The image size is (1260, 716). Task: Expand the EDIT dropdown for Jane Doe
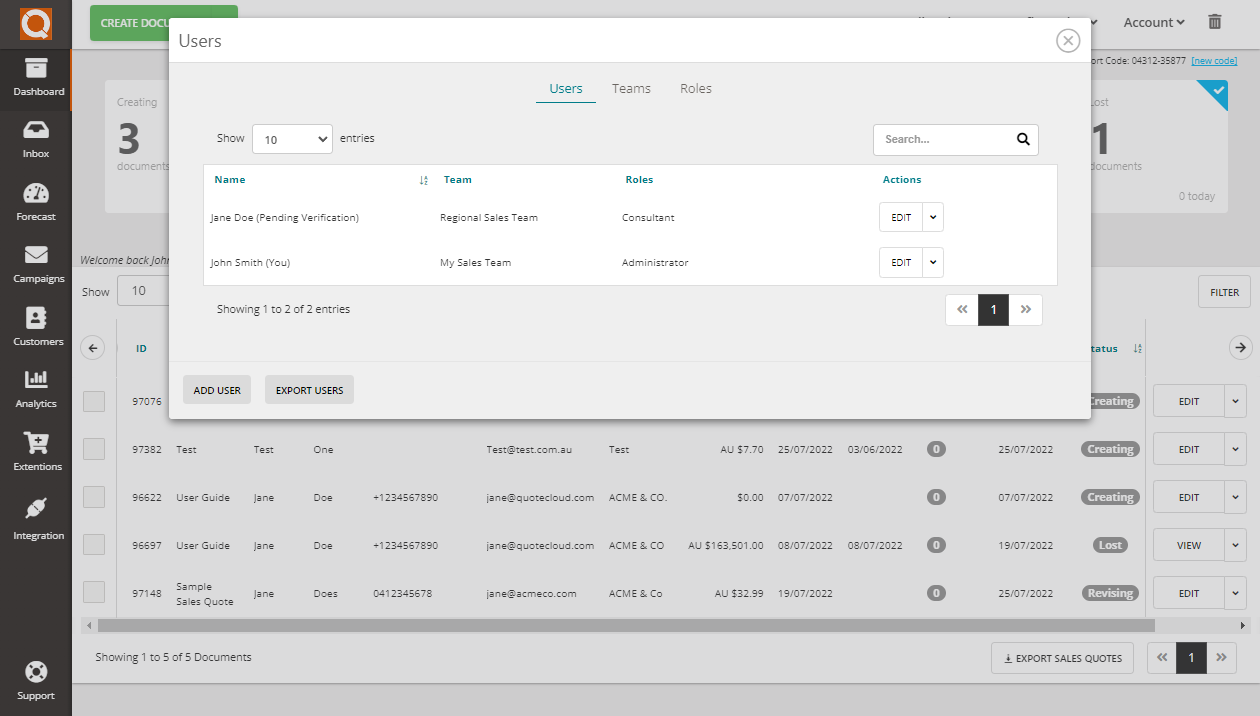931,217
